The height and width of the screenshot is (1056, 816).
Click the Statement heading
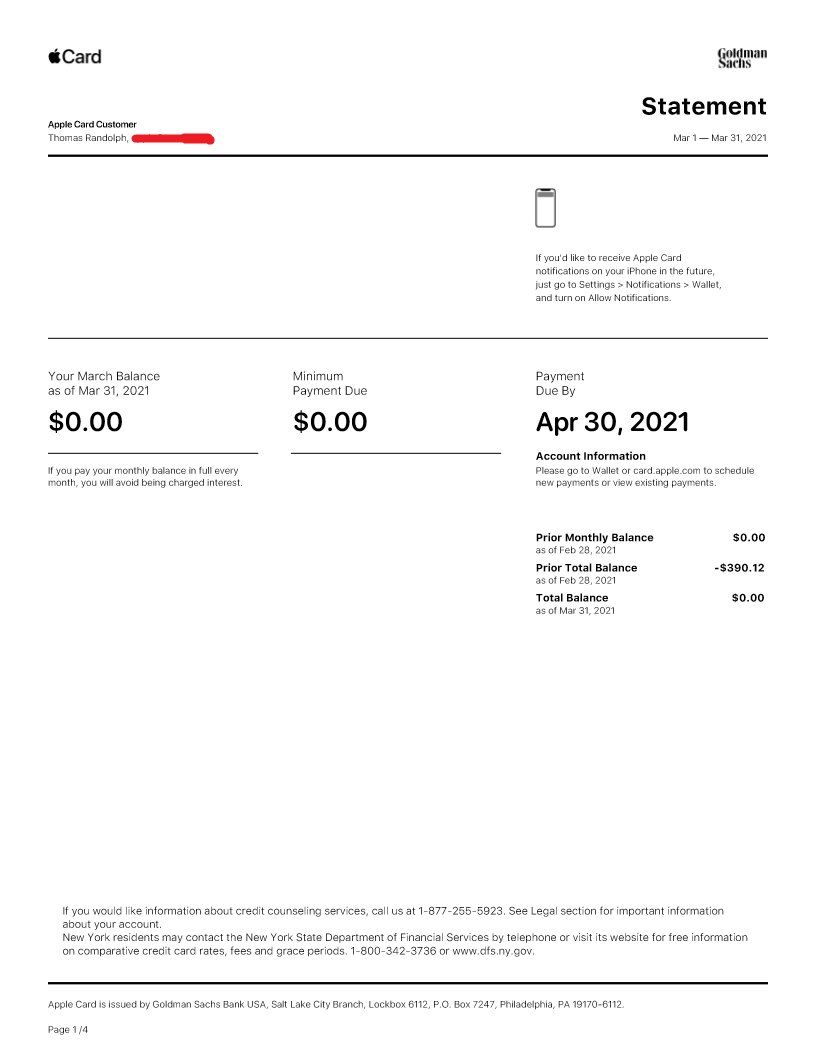coord(704,106)
